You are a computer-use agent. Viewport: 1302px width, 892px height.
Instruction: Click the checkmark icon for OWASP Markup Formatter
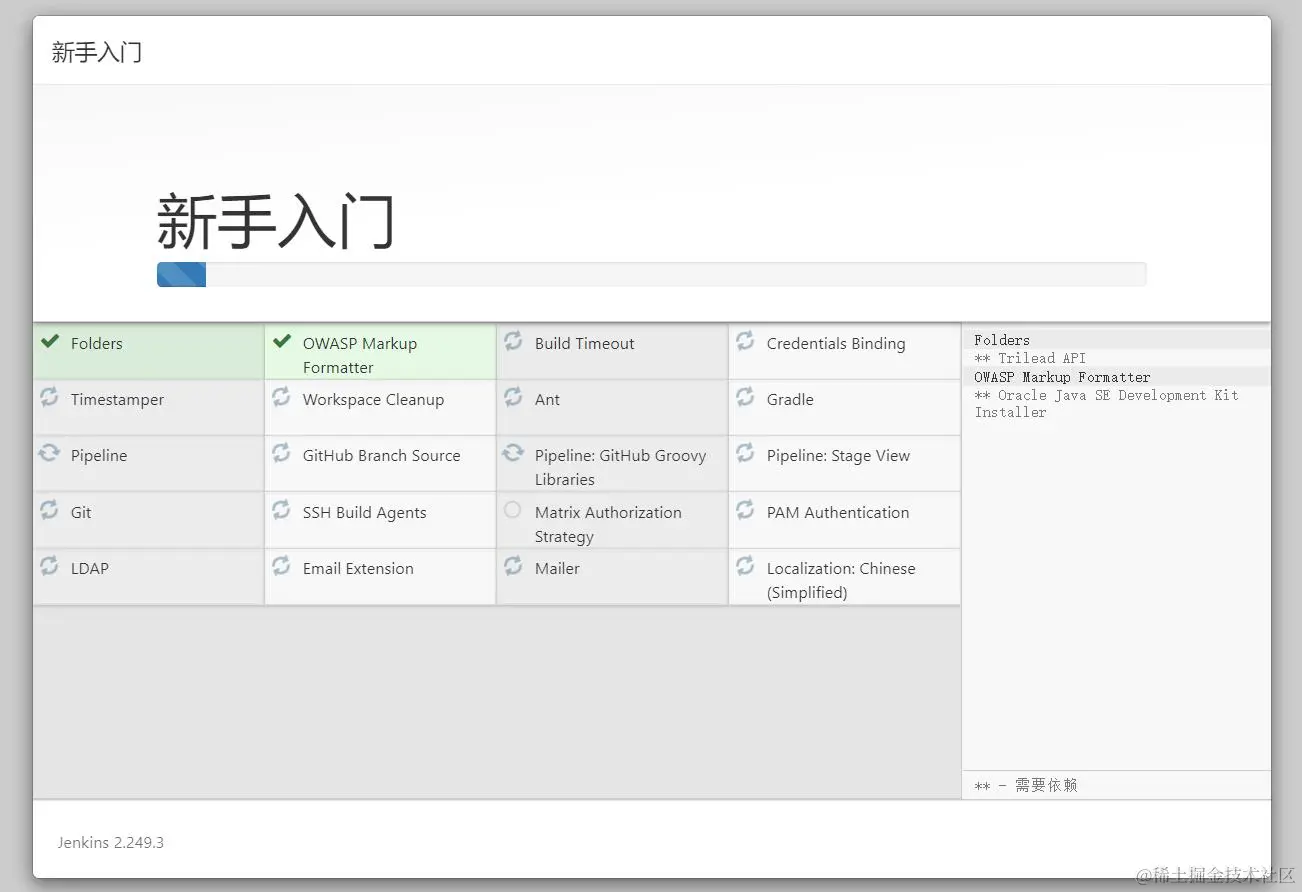coord(281,342)
